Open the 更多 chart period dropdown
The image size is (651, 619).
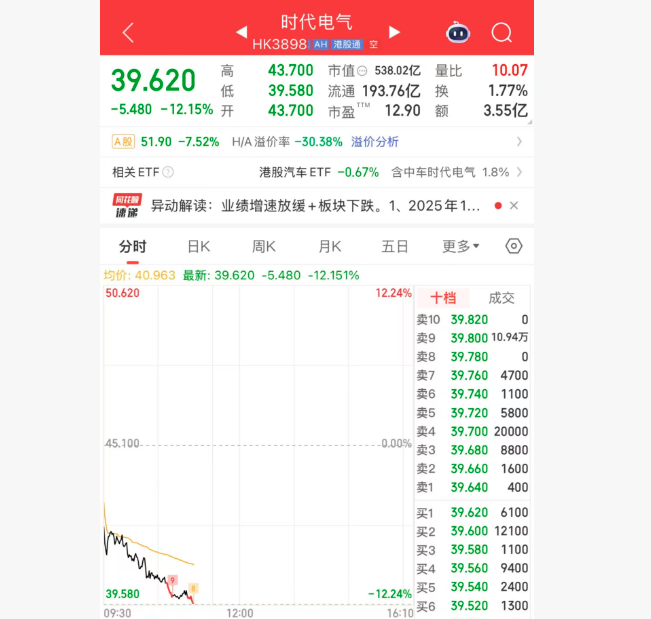tap(460, 246)
